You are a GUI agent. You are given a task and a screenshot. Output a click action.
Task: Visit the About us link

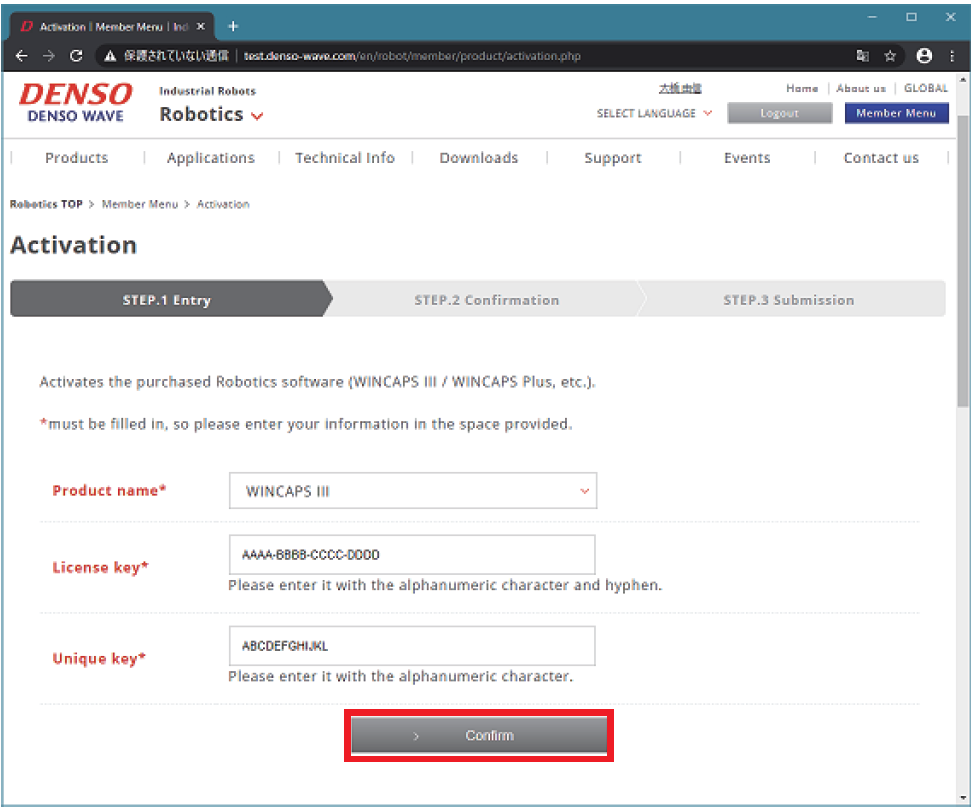(860, 88)
